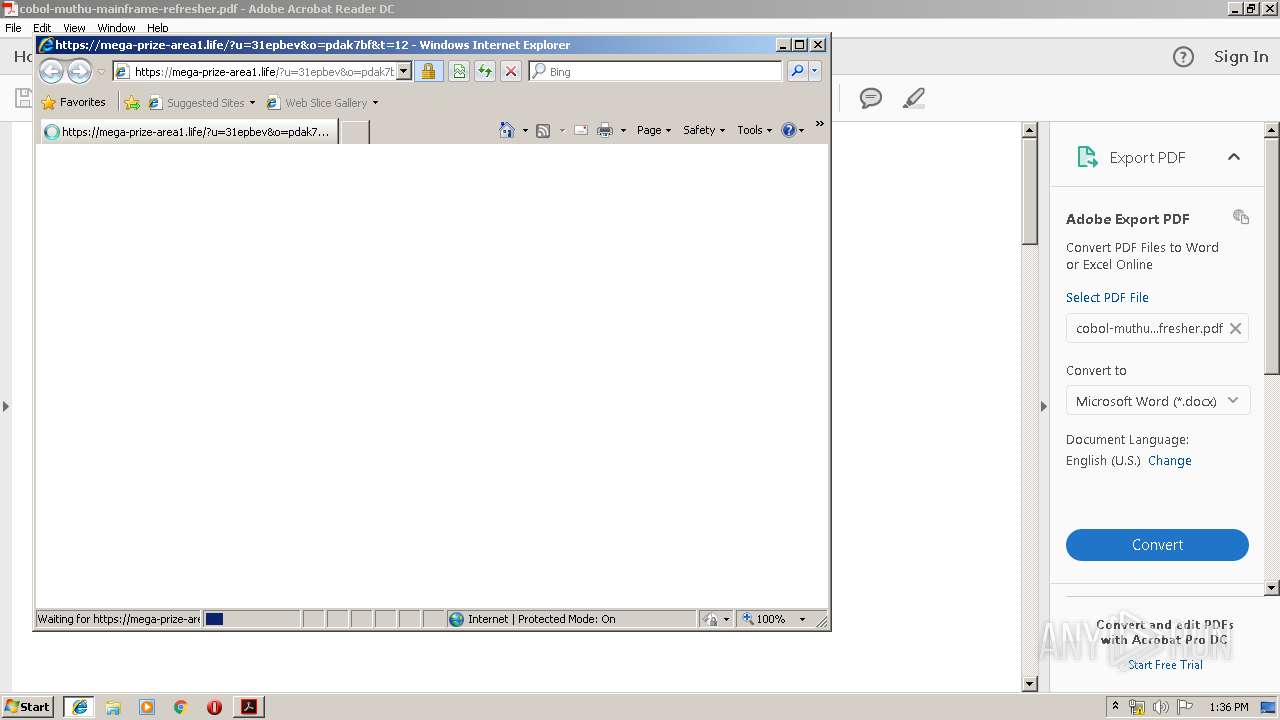
Task: Remove cobol-muthu...fresher.pdf selected file
Action: [1235, 328]
